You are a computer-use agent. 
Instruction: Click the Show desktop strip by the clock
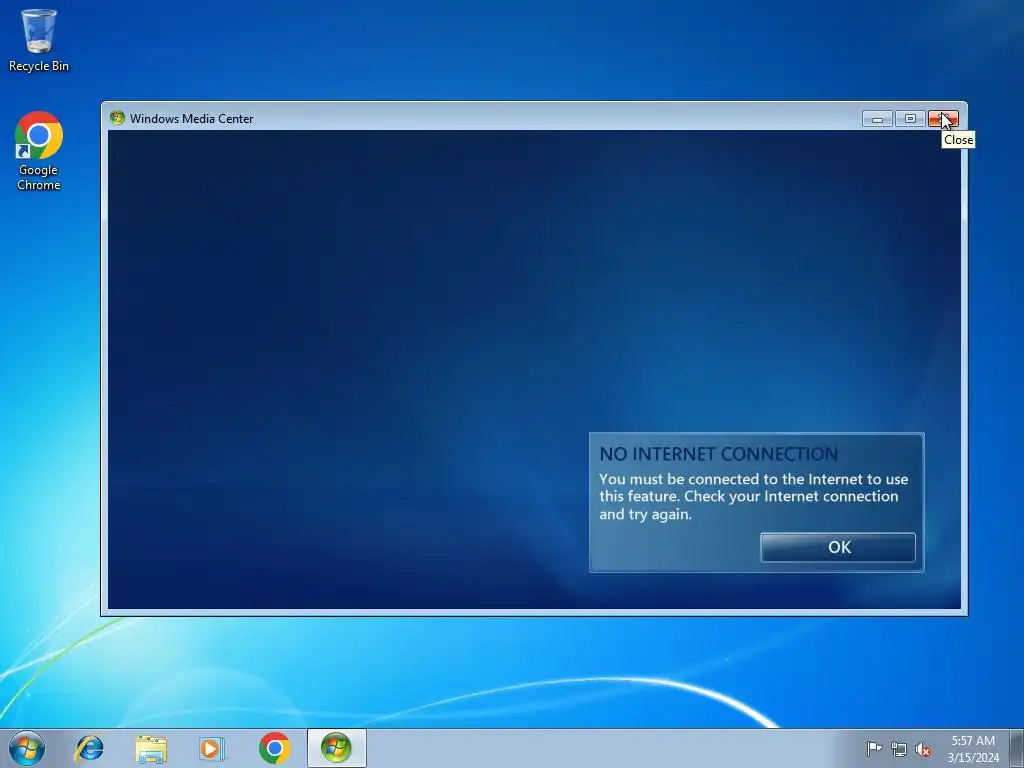pyautogui.click(x=1017, y=748)
